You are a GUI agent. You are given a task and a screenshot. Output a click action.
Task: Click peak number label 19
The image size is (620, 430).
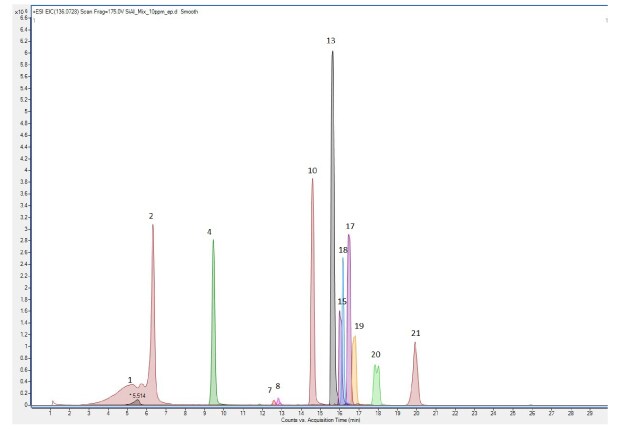tap(359, 326)
